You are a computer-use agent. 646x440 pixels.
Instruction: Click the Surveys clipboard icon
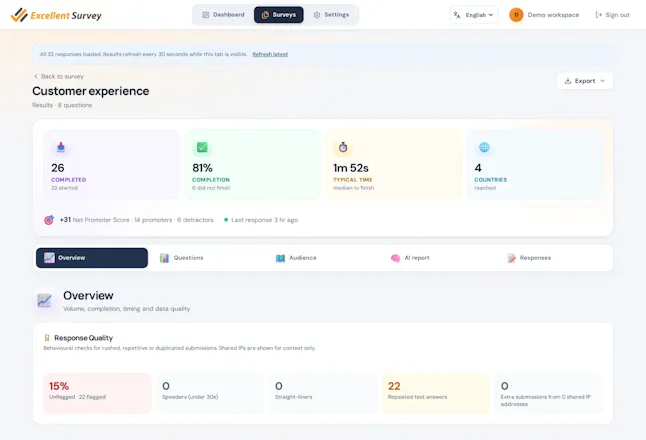(x=265, y=15)
